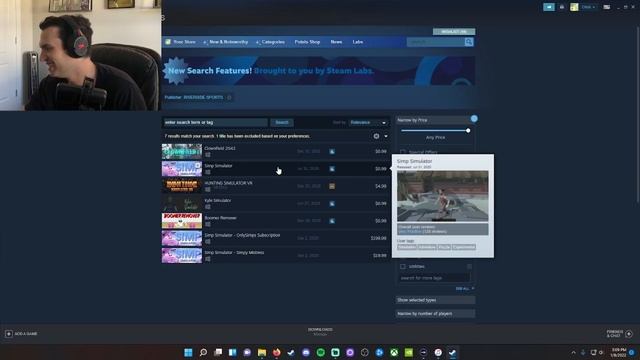Click the Friends & Chat label
Viewport: 640px width, 360px height.
click(x=614, y=334)
